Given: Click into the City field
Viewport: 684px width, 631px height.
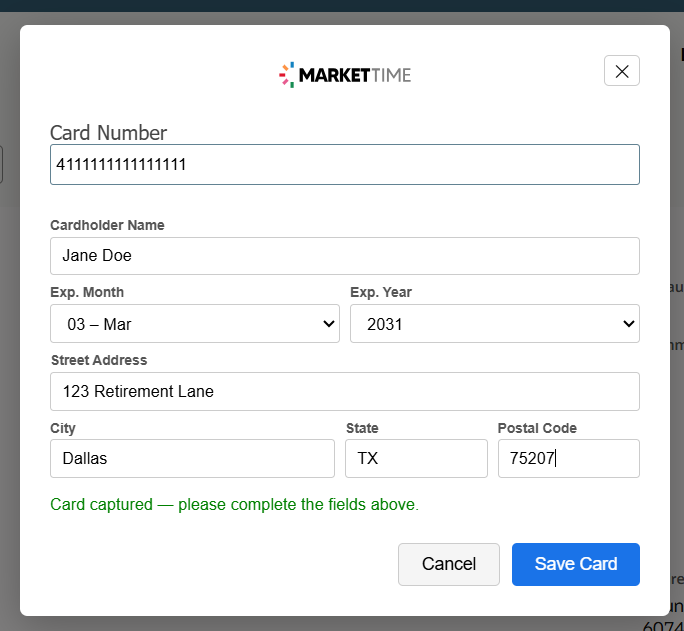Looking at the screenshot, I should click(x=192, y=458).
